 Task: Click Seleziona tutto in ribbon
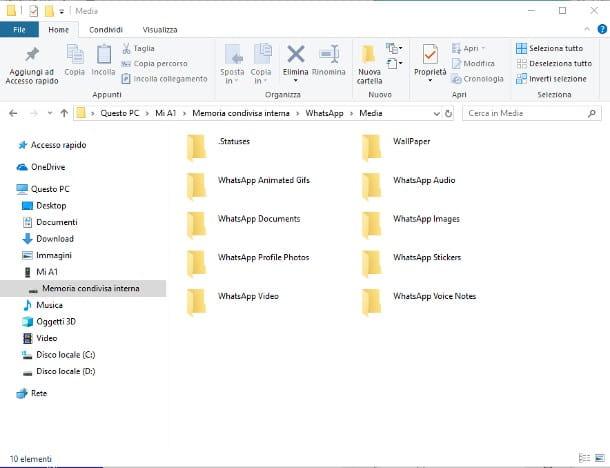click(550, 48)
